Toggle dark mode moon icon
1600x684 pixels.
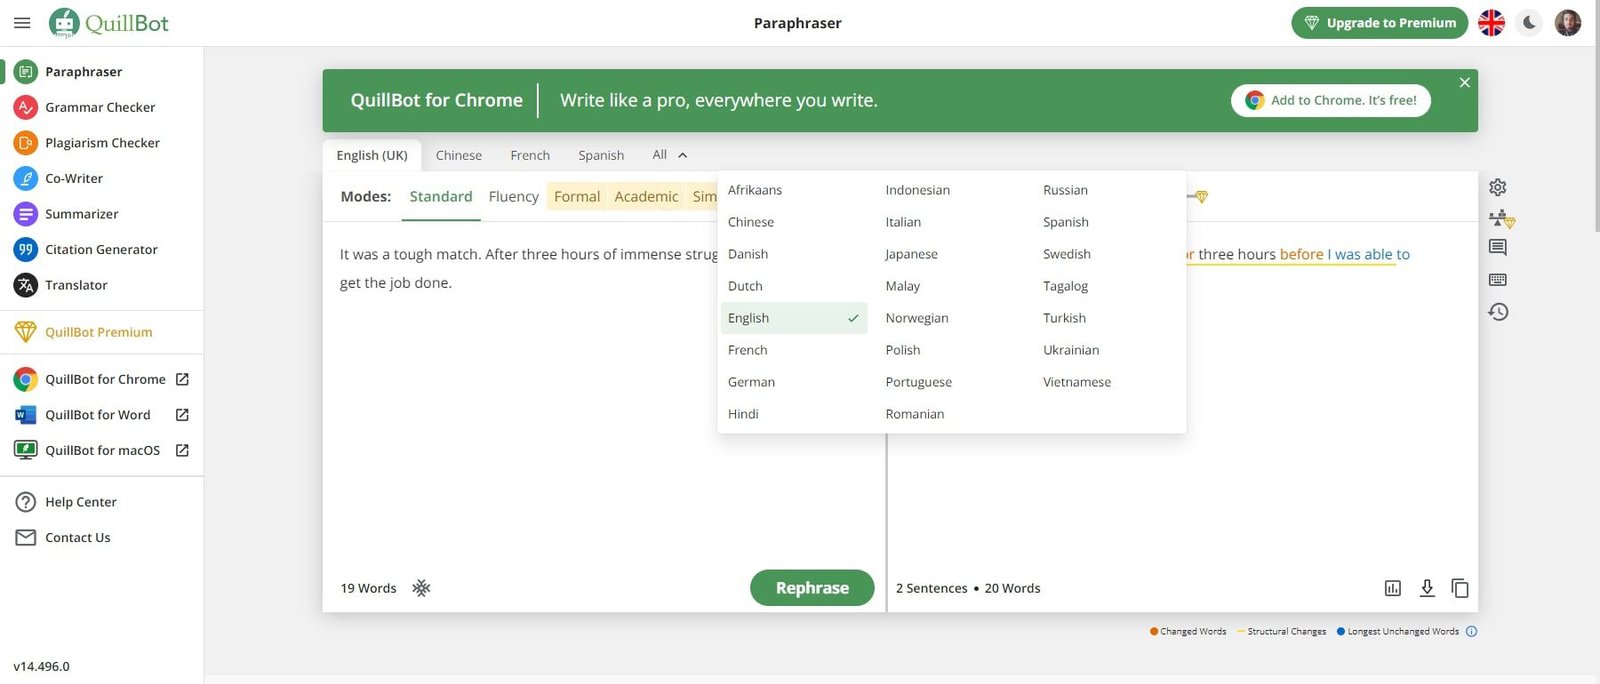click(x=1529, y=22)
